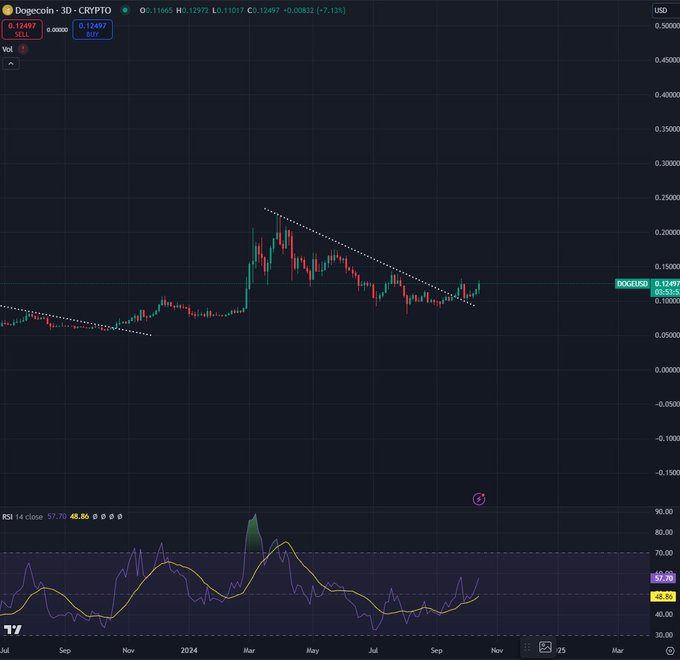Open the Dogecoin · 3D · CRYPTO symbol title
Image resolution: width=680 pixels, height=660 pixels.
pos(63,10)
